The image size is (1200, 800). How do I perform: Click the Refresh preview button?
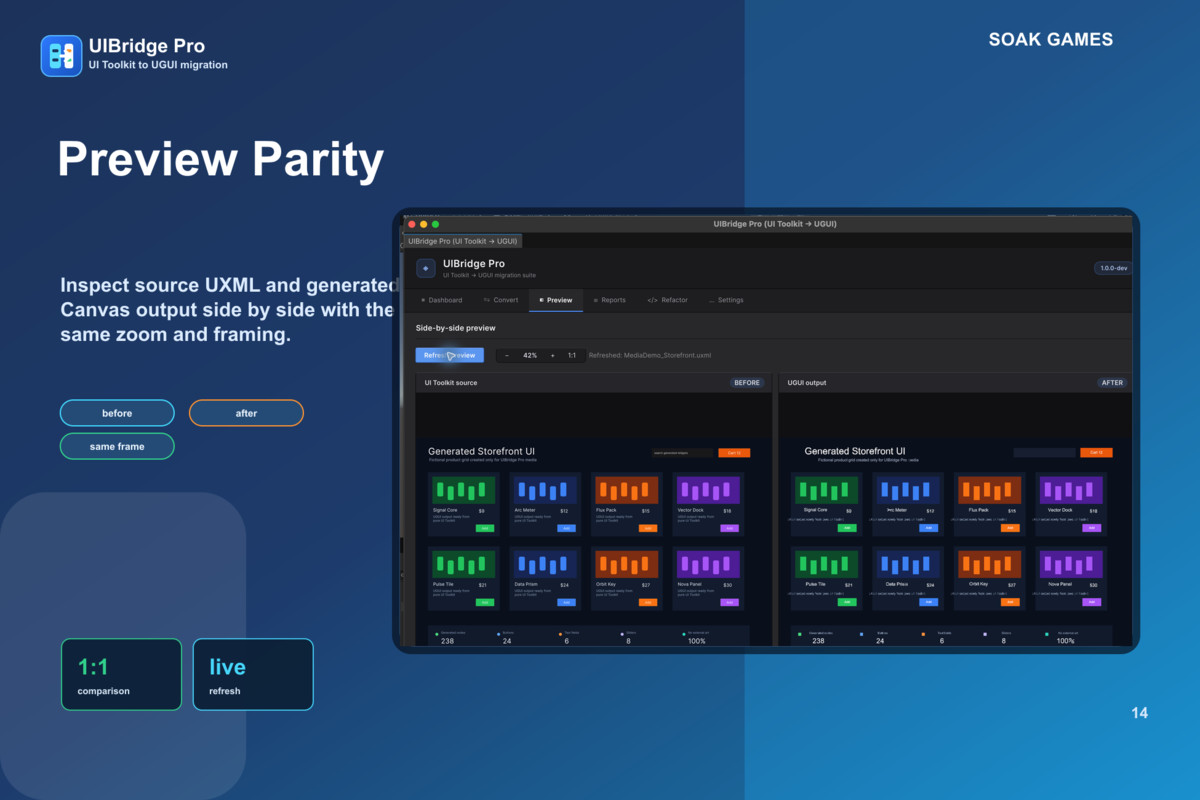click(450, 355)
